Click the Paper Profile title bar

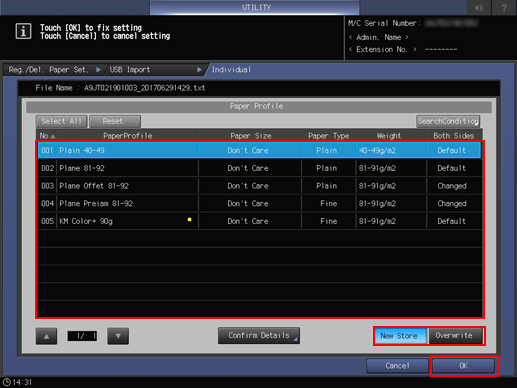coord(259,107)
